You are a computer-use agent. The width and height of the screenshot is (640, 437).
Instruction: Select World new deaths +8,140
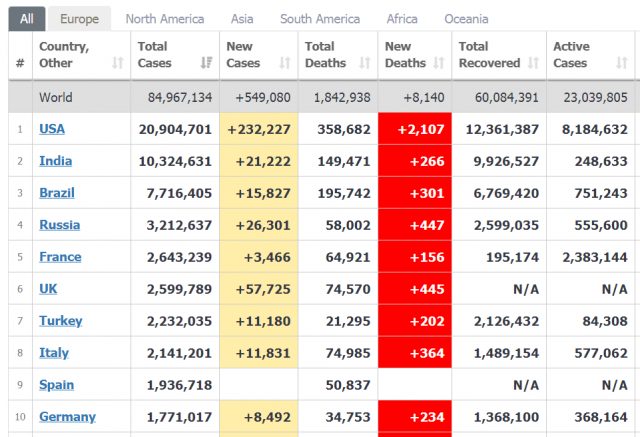click(x=424, y=98)
